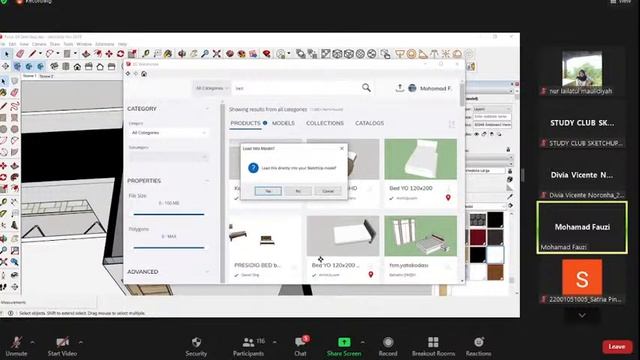
Task: Open audio options arrow beside Unmute
Action: pyautogui.click(x=32, y=342)
